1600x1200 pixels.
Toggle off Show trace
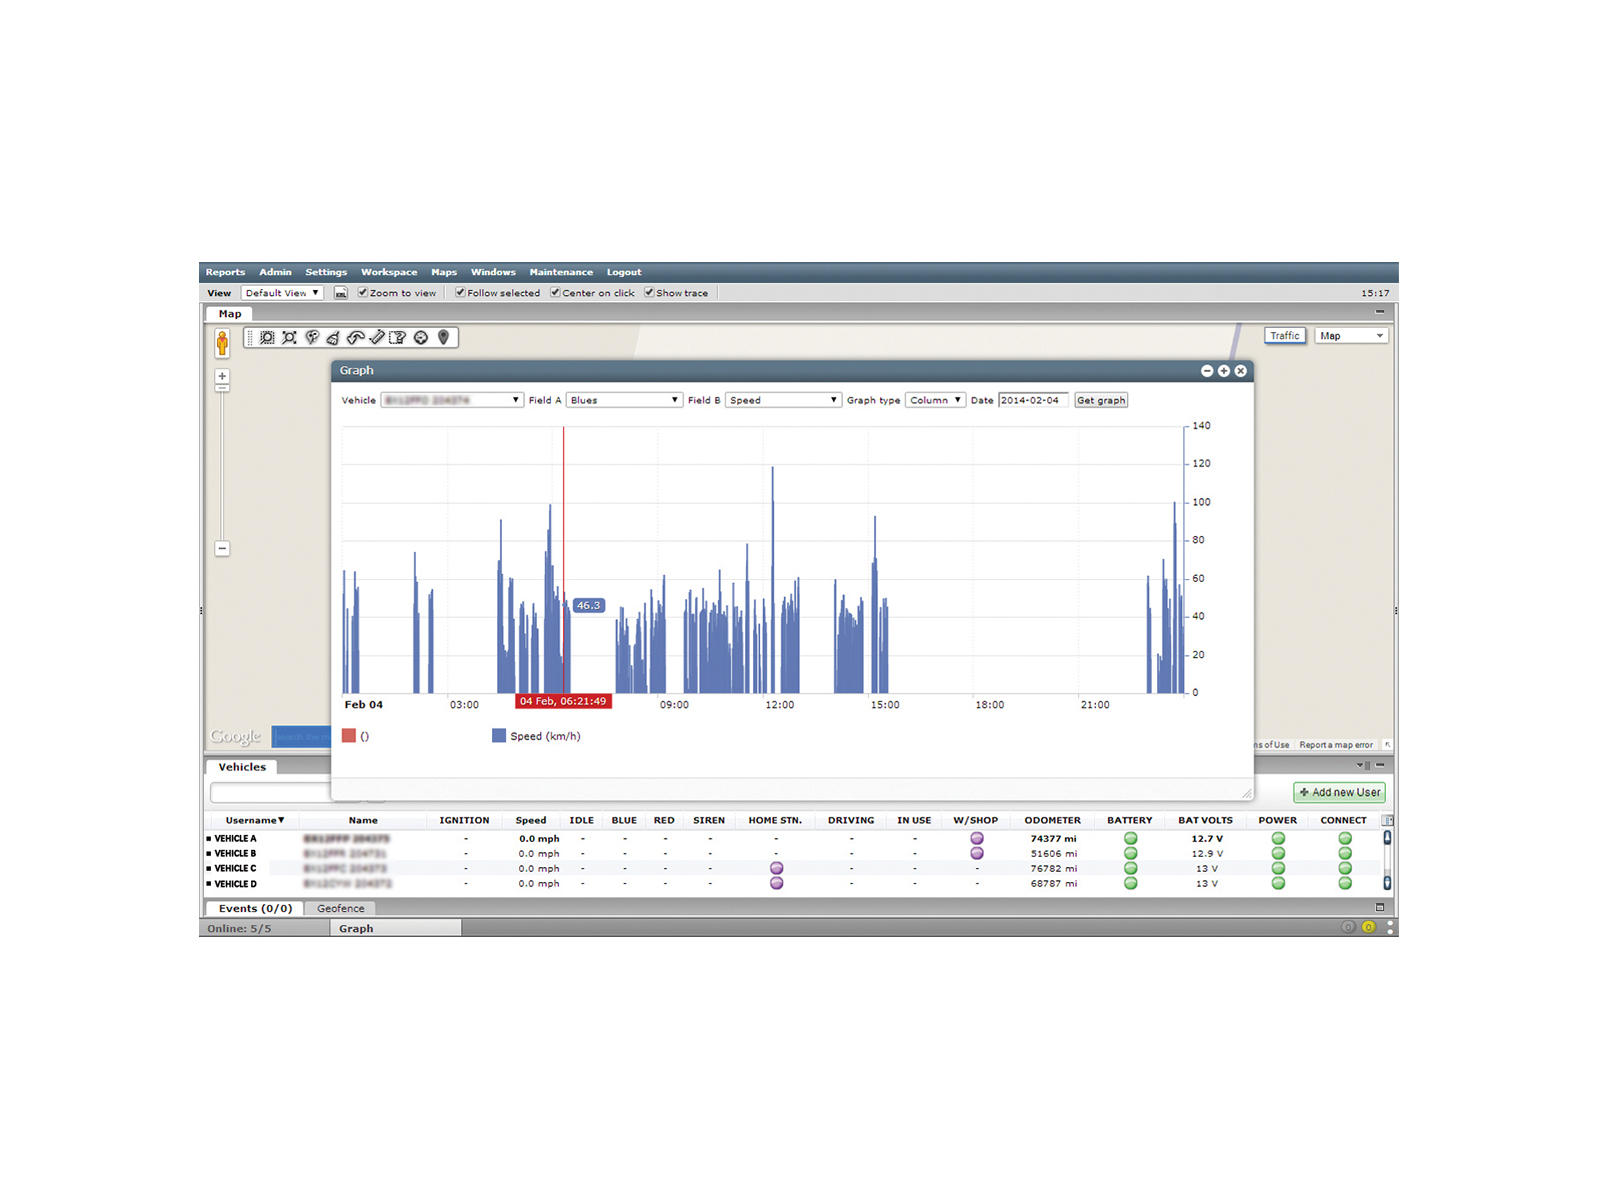[x=649, y=292]
